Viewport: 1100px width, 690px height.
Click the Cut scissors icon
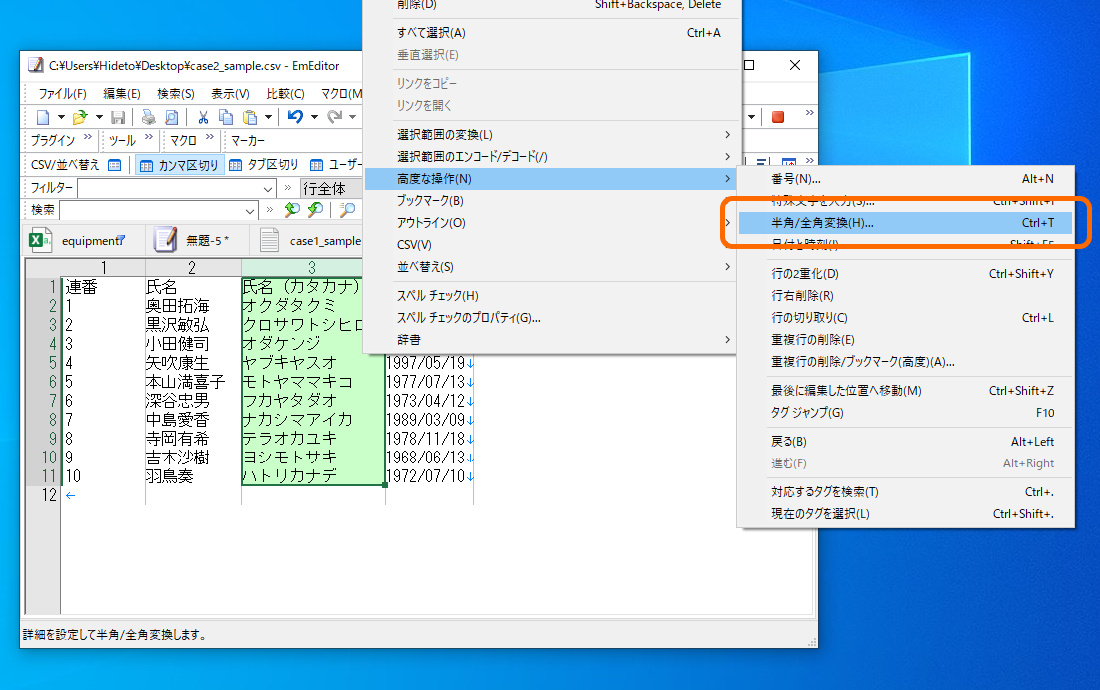(204, 116)
